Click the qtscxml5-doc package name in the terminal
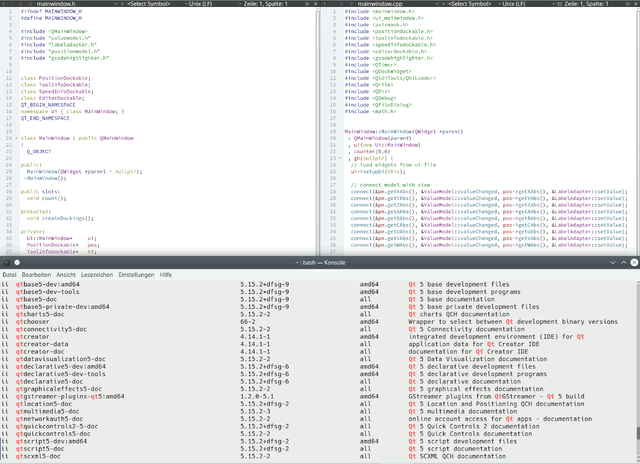This screenshot has width=640, height=464. pos(38,456)
